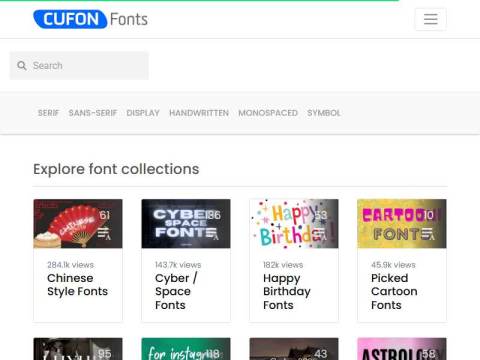Click font list icon on Birthday thumbnail
The image size is (480, 360).
coord(320,234)
